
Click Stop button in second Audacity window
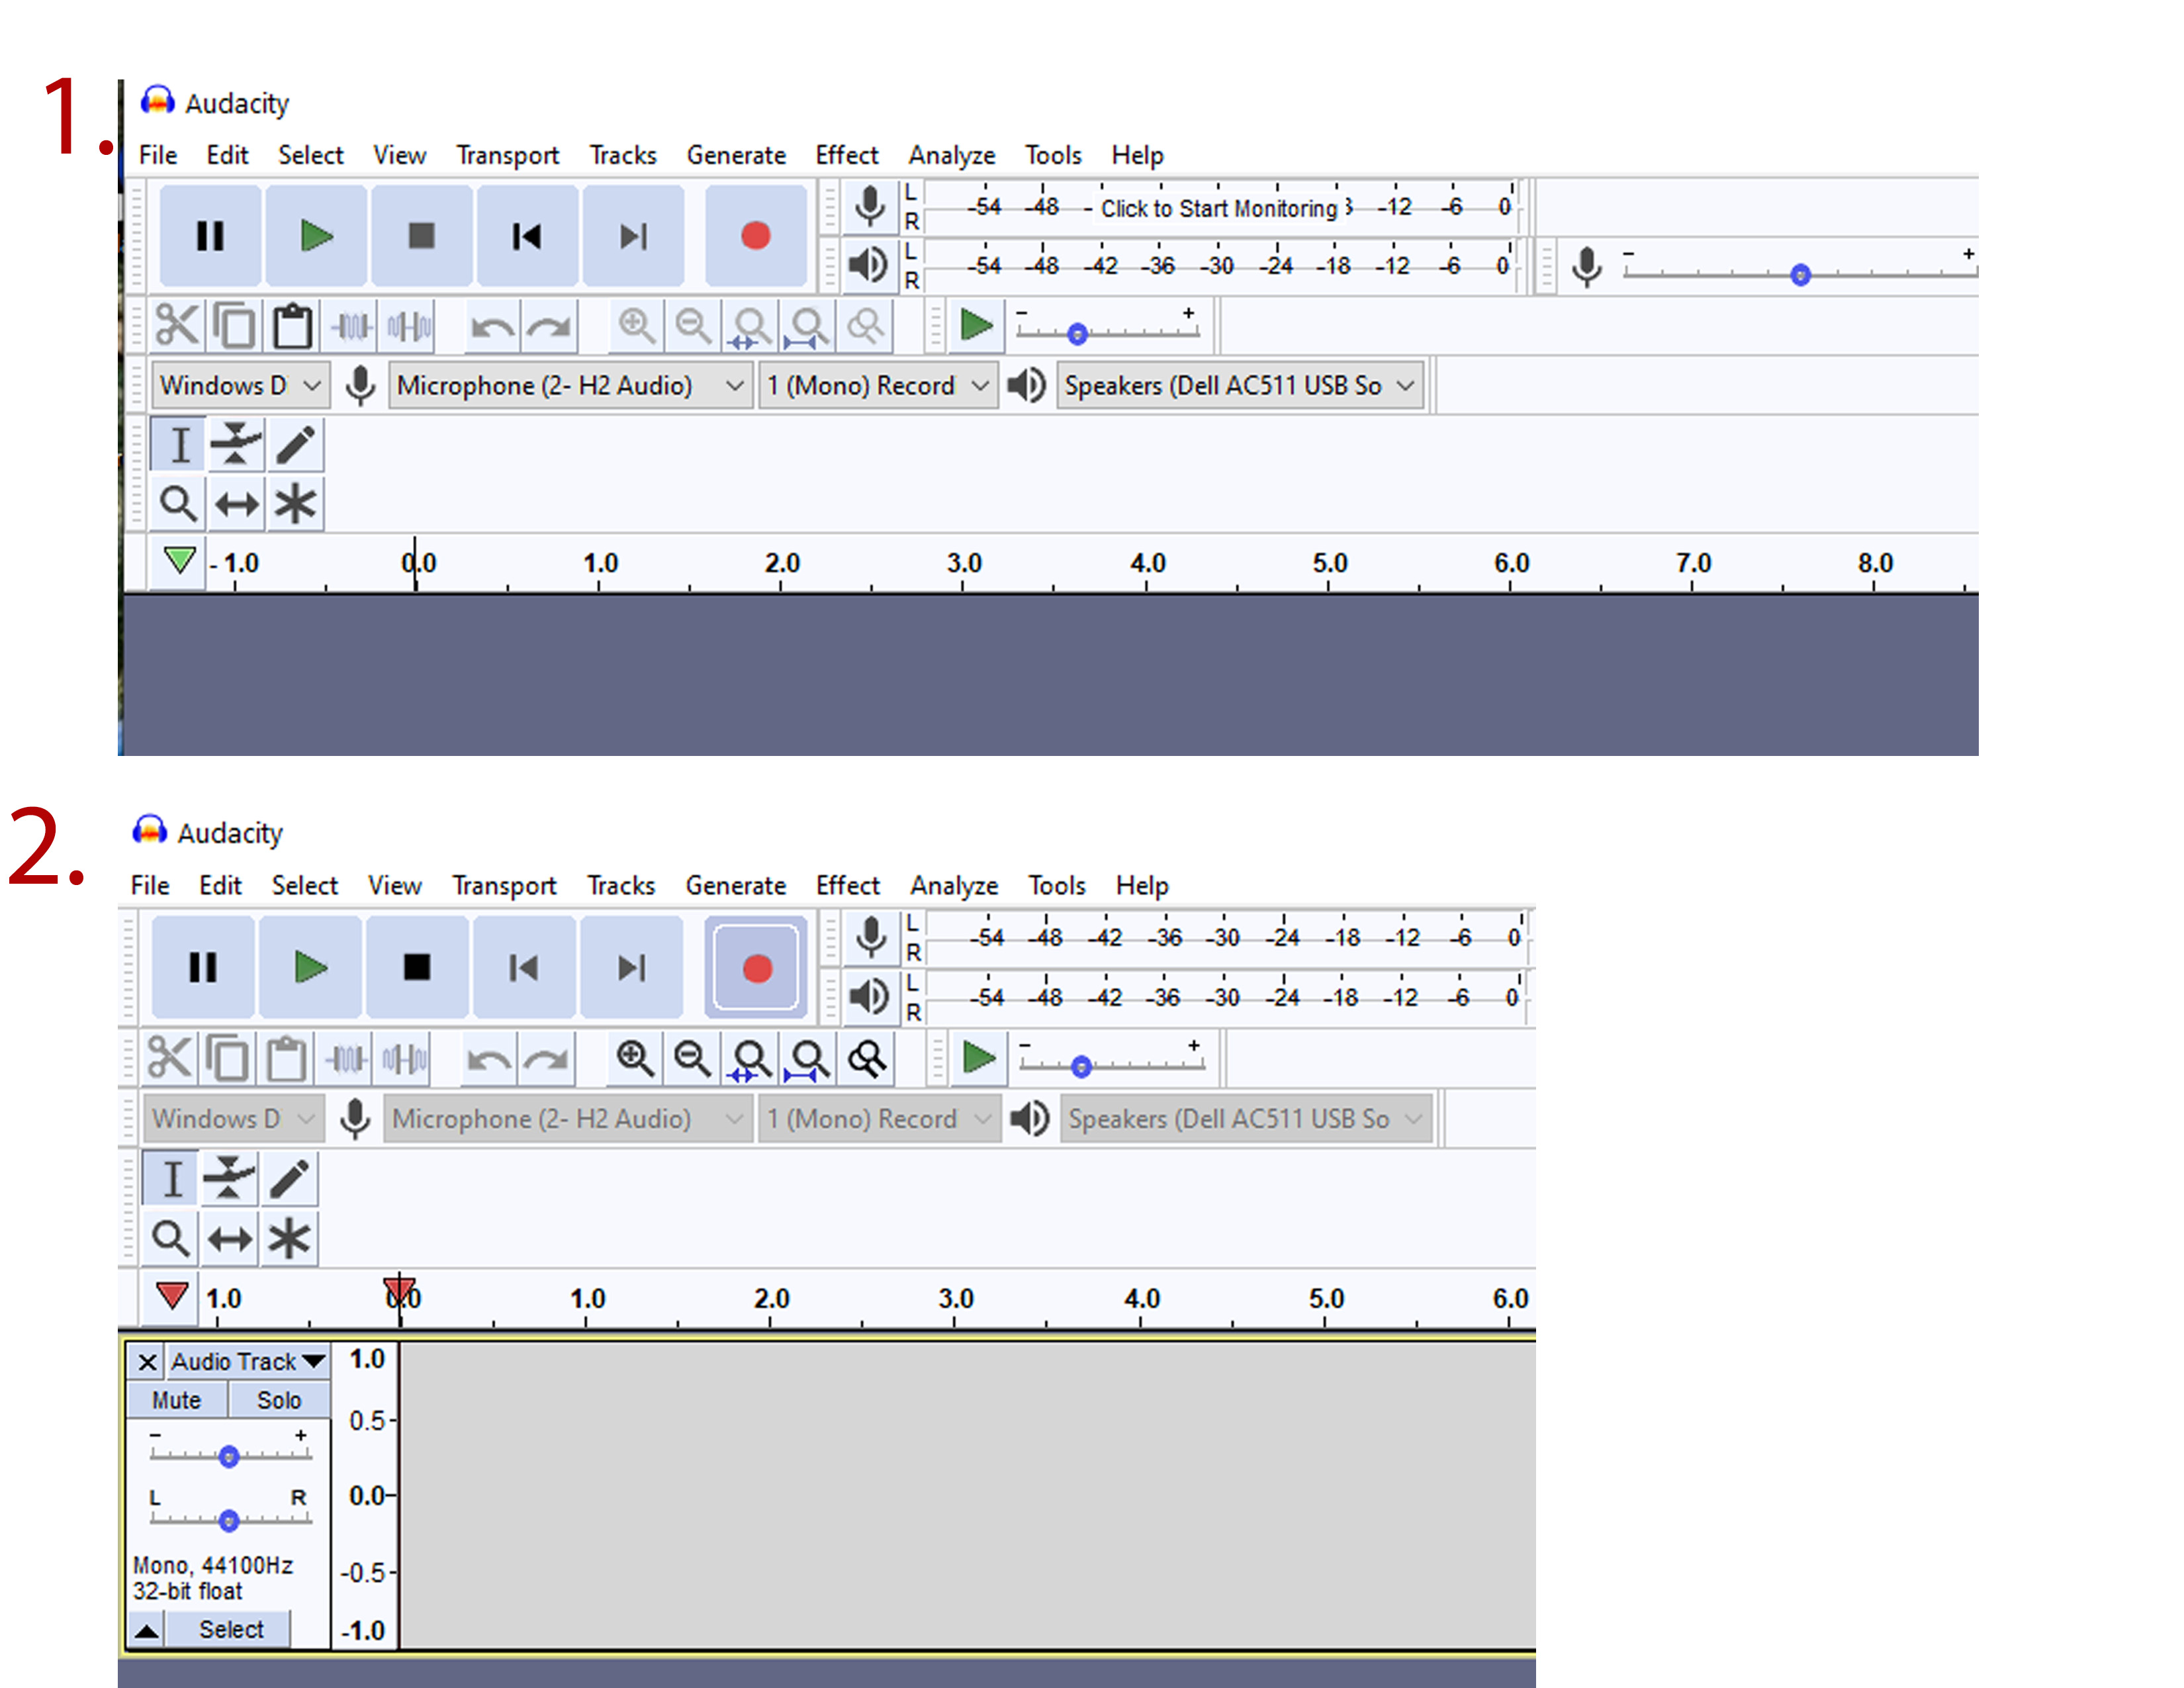coord(417,967)
